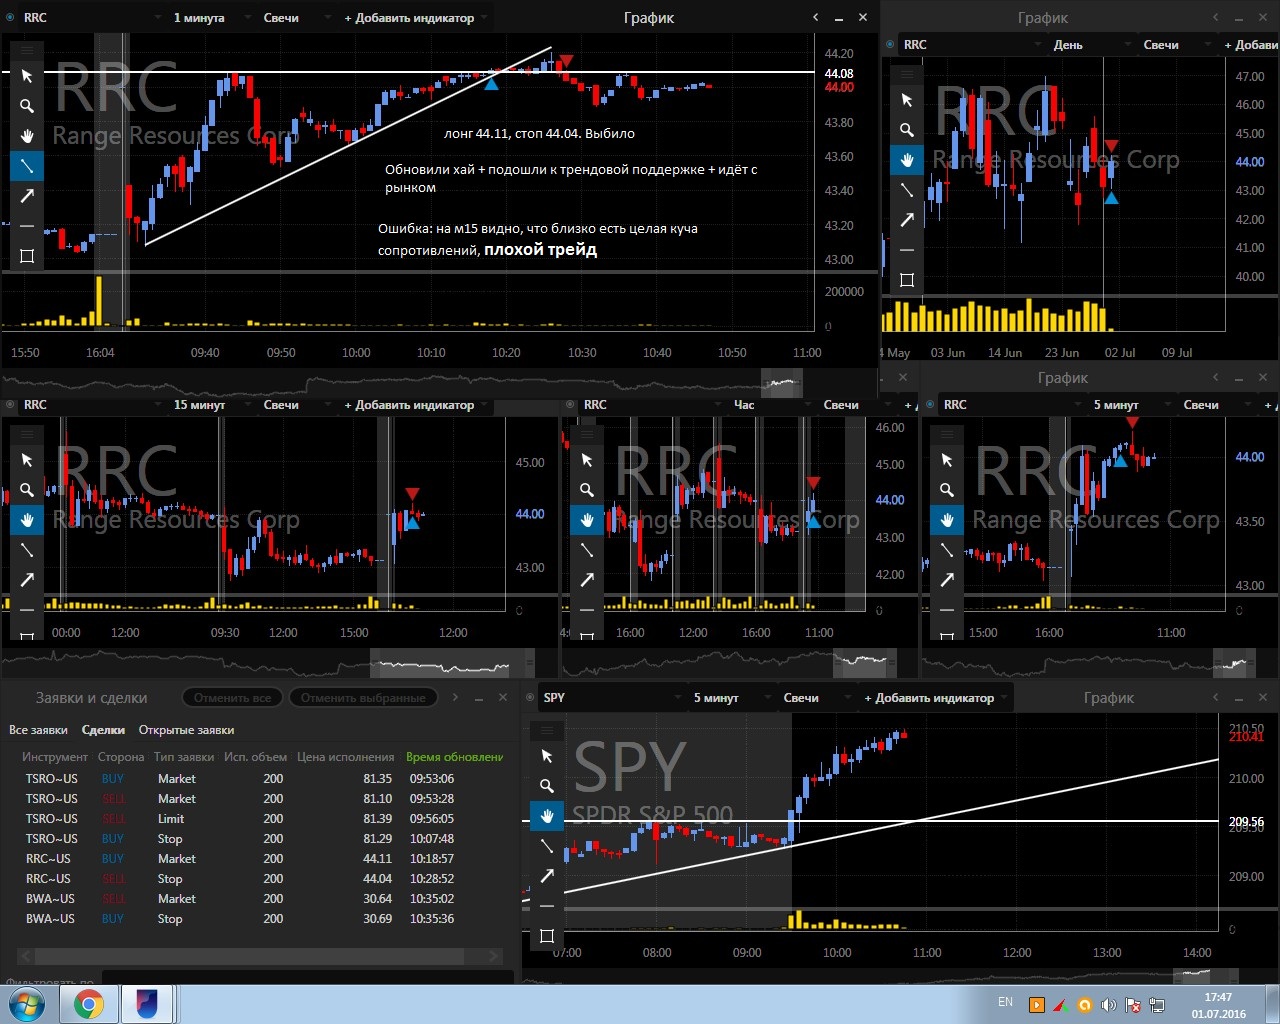Image resolution: width=1280 pixels, height=1024 pixels.
Task: Select the magnifier tool in the SPY chart
Action: pos(547,786)
